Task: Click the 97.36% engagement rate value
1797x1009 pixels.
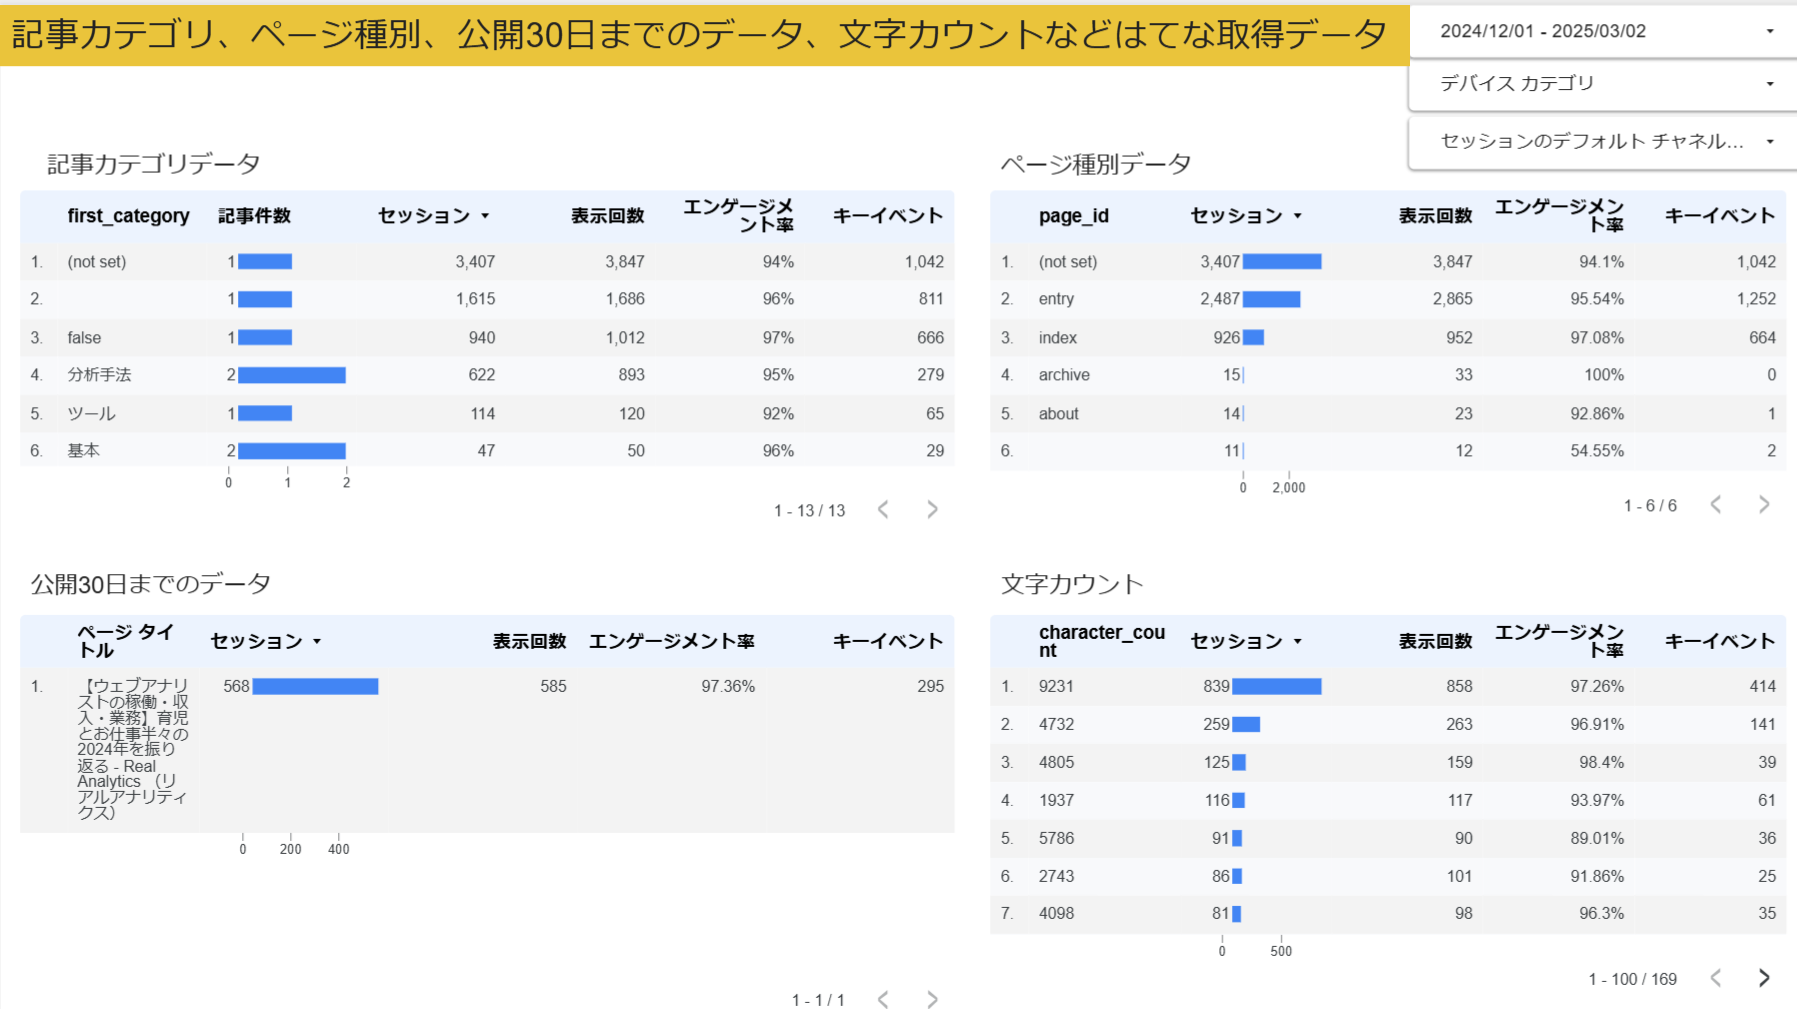Action: (728, 686)
